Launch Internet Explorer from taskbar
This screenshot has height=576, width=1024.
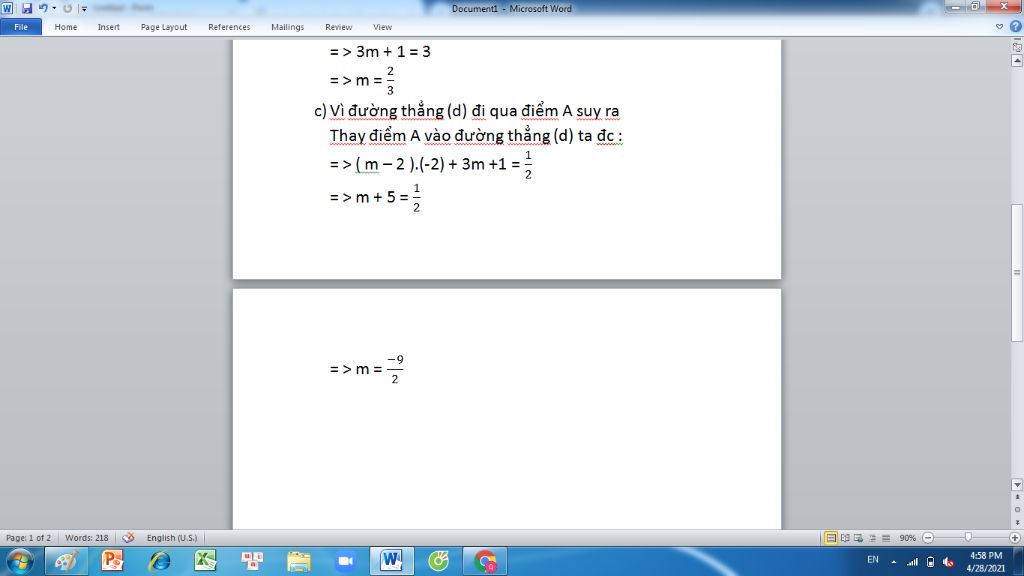point(159,562)
